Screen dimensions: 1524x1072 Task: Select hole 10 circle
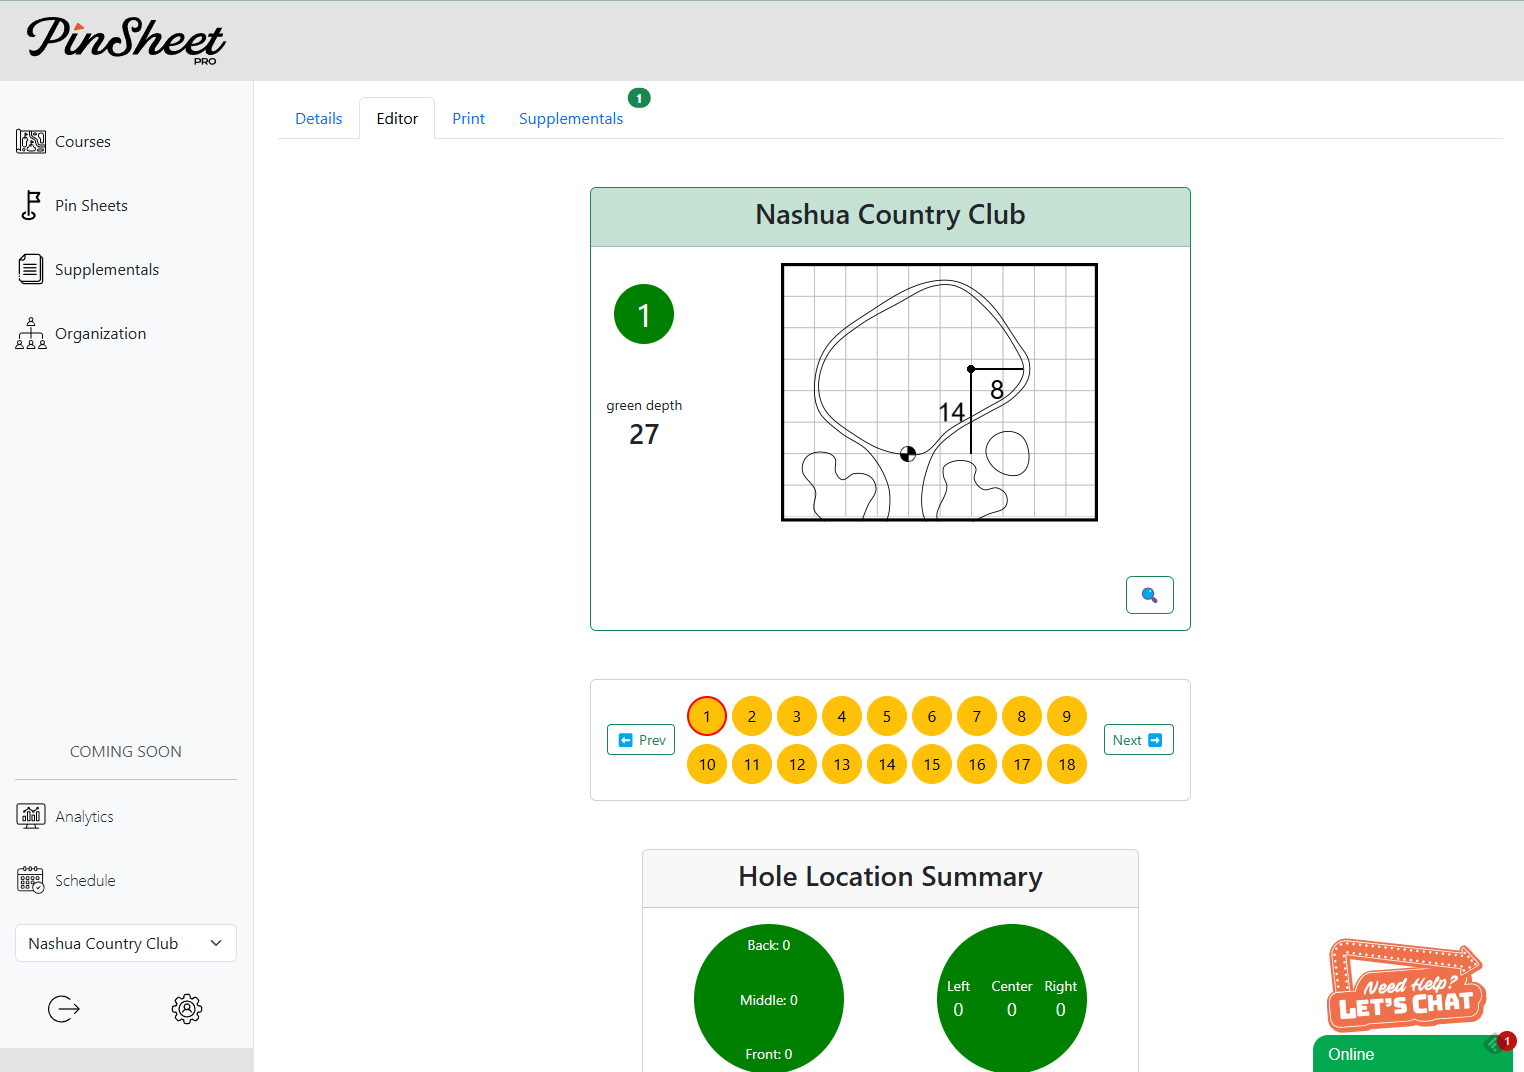pyautogui.click(x=707, y=764)
